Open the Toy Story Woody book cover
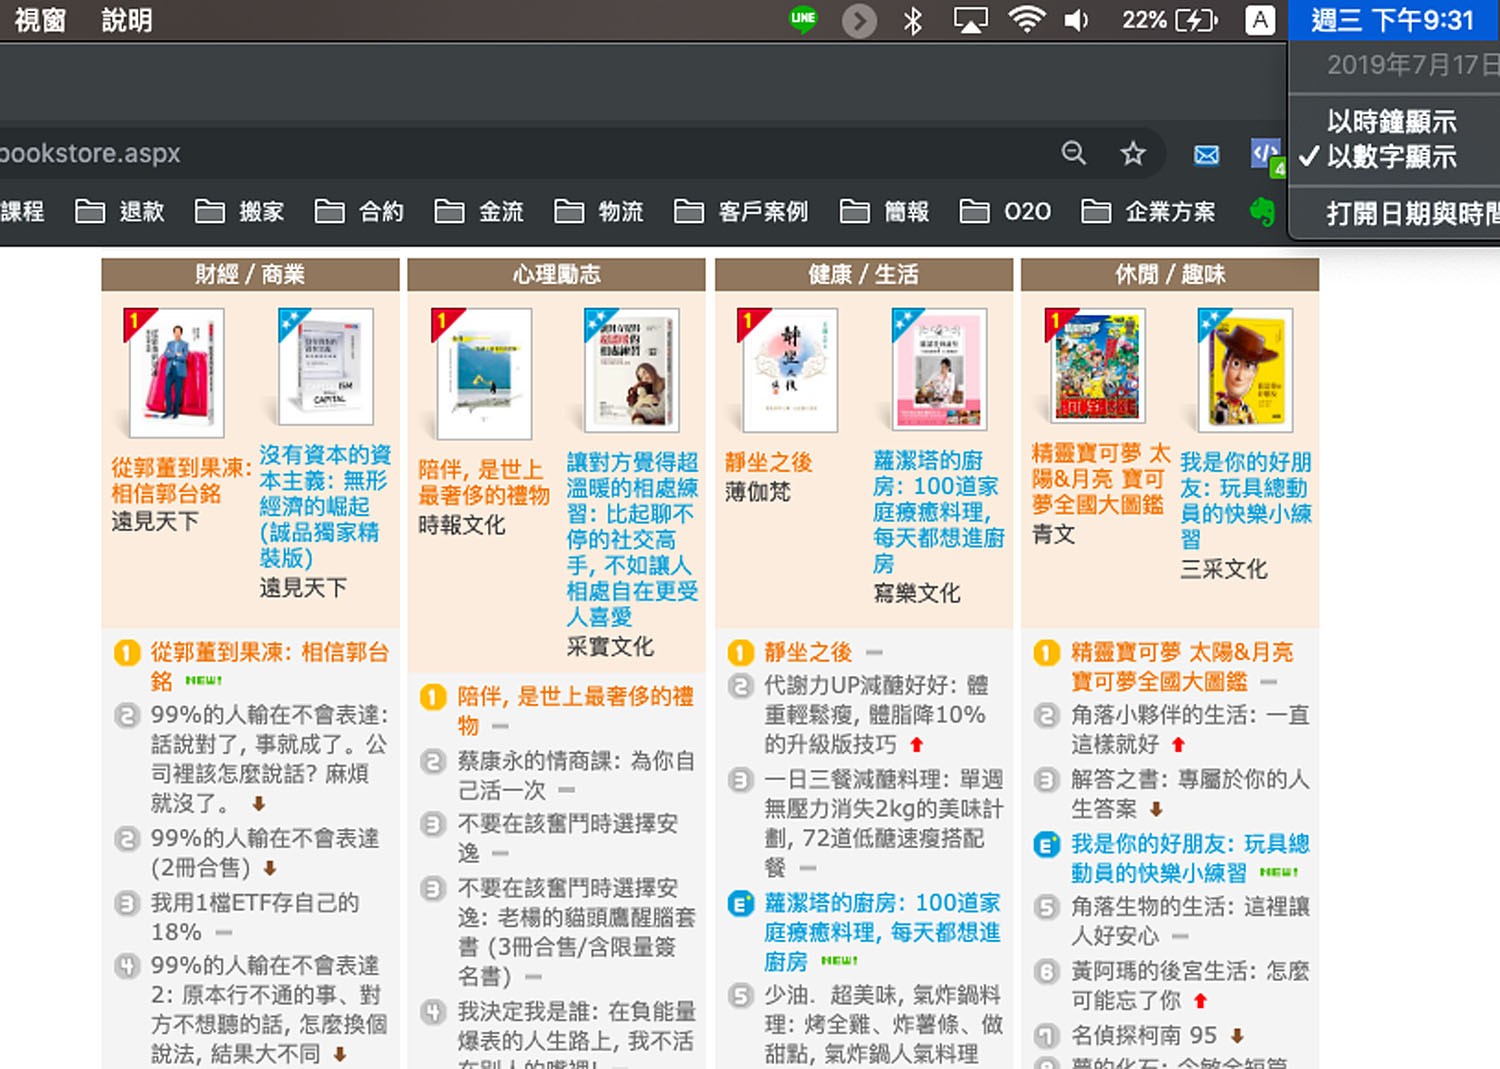This screenshot has height=1069, width=1500. (1245, 370)
